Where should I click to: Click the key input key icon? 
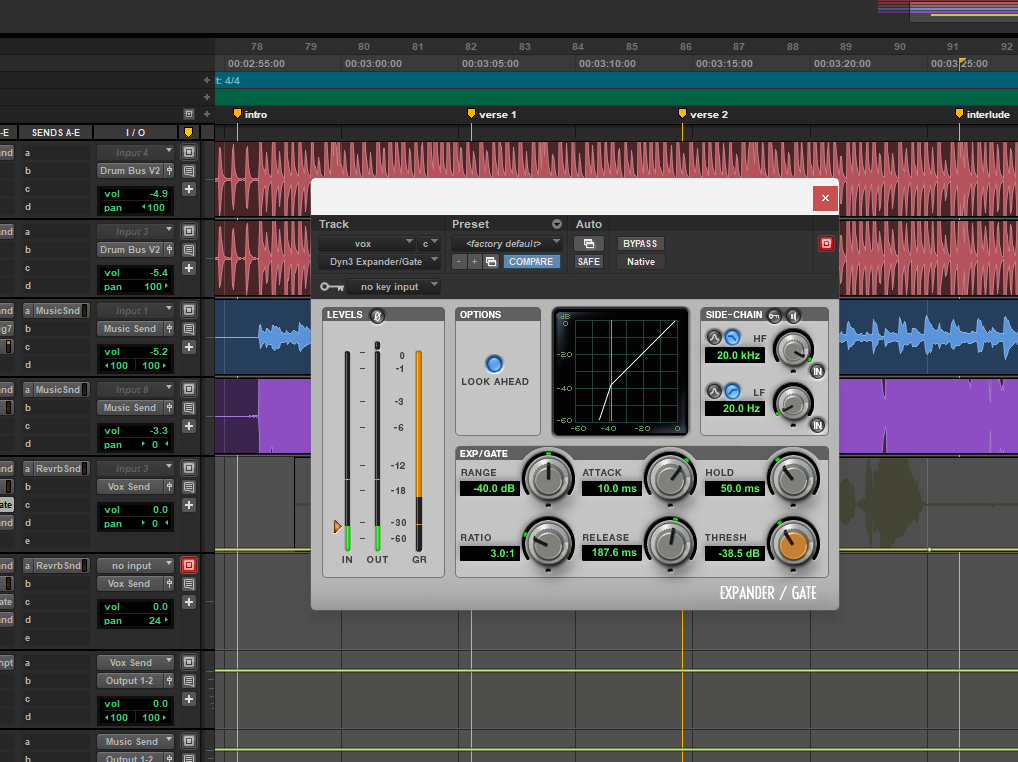point(332,287)
